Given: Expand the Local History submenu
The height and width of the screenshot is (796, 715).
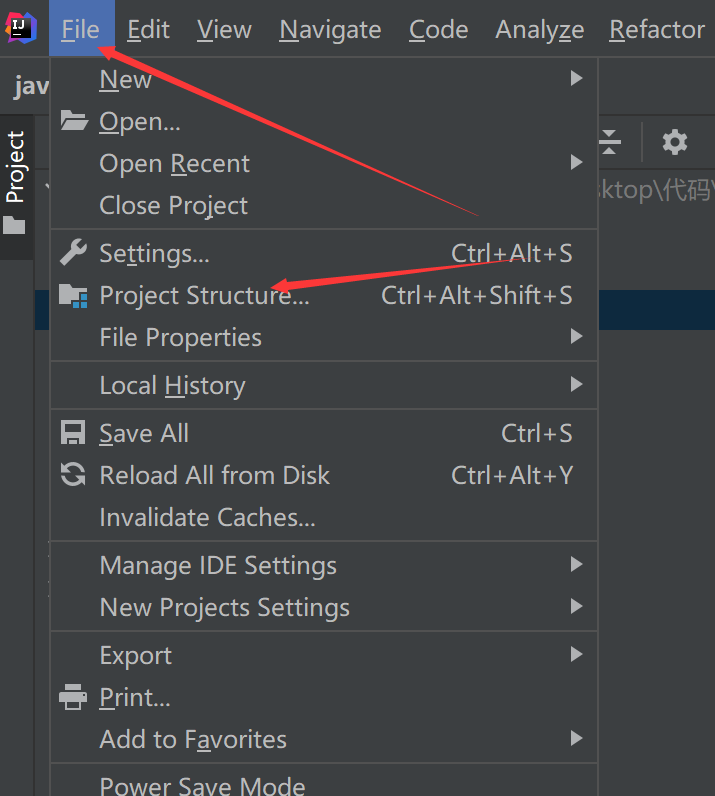Looking at the screenshot, I should point(324,385).
